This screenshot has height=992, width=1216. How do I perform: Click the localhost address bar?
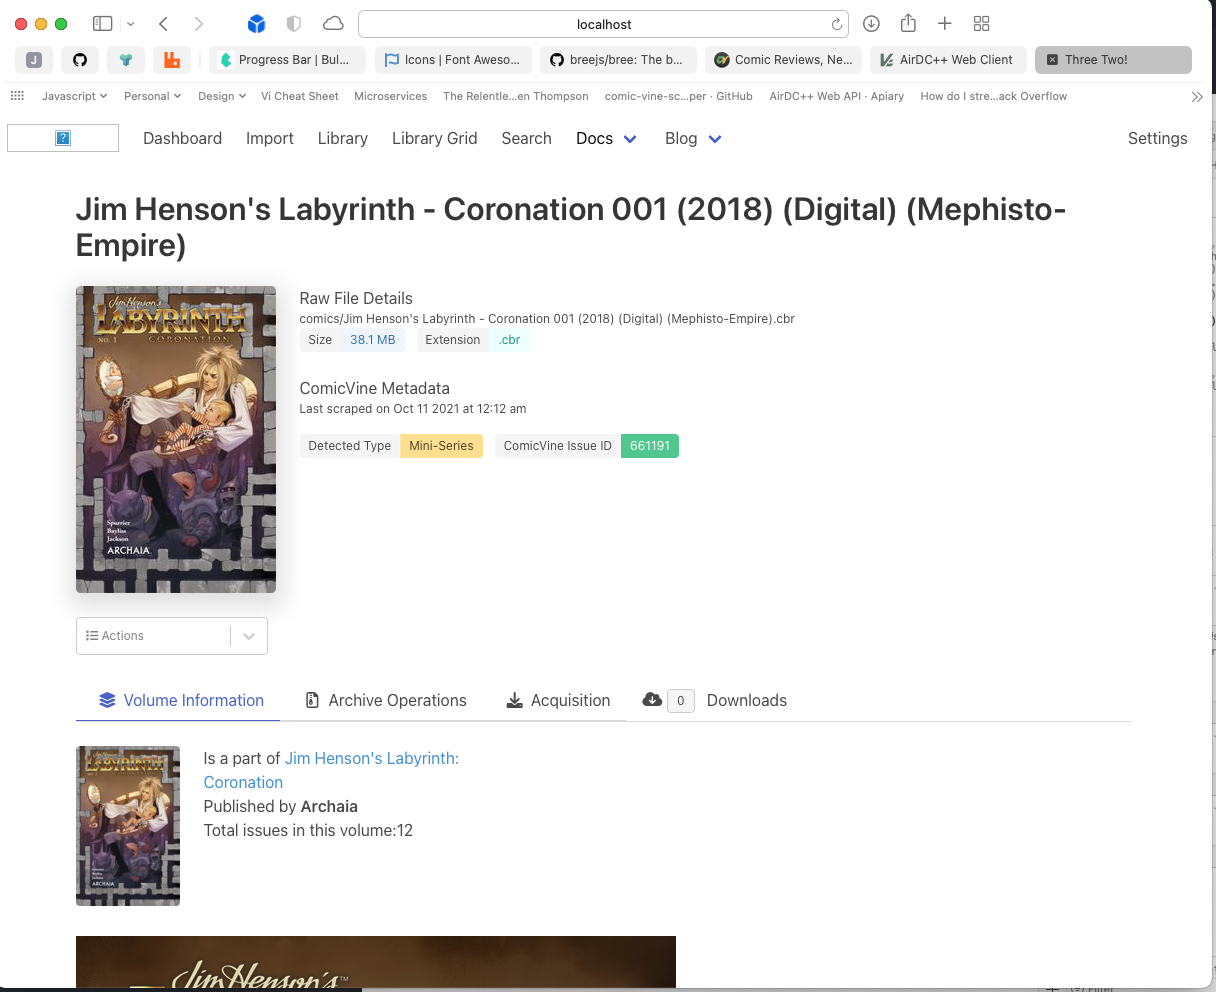point(603,24)
